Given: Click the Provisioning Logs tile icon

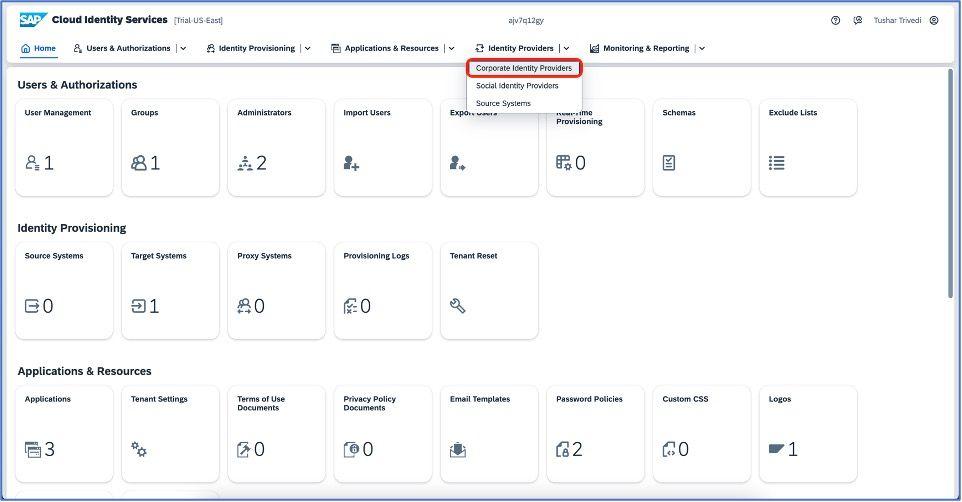Looking at the screenshot, I should tap(350, 306).
